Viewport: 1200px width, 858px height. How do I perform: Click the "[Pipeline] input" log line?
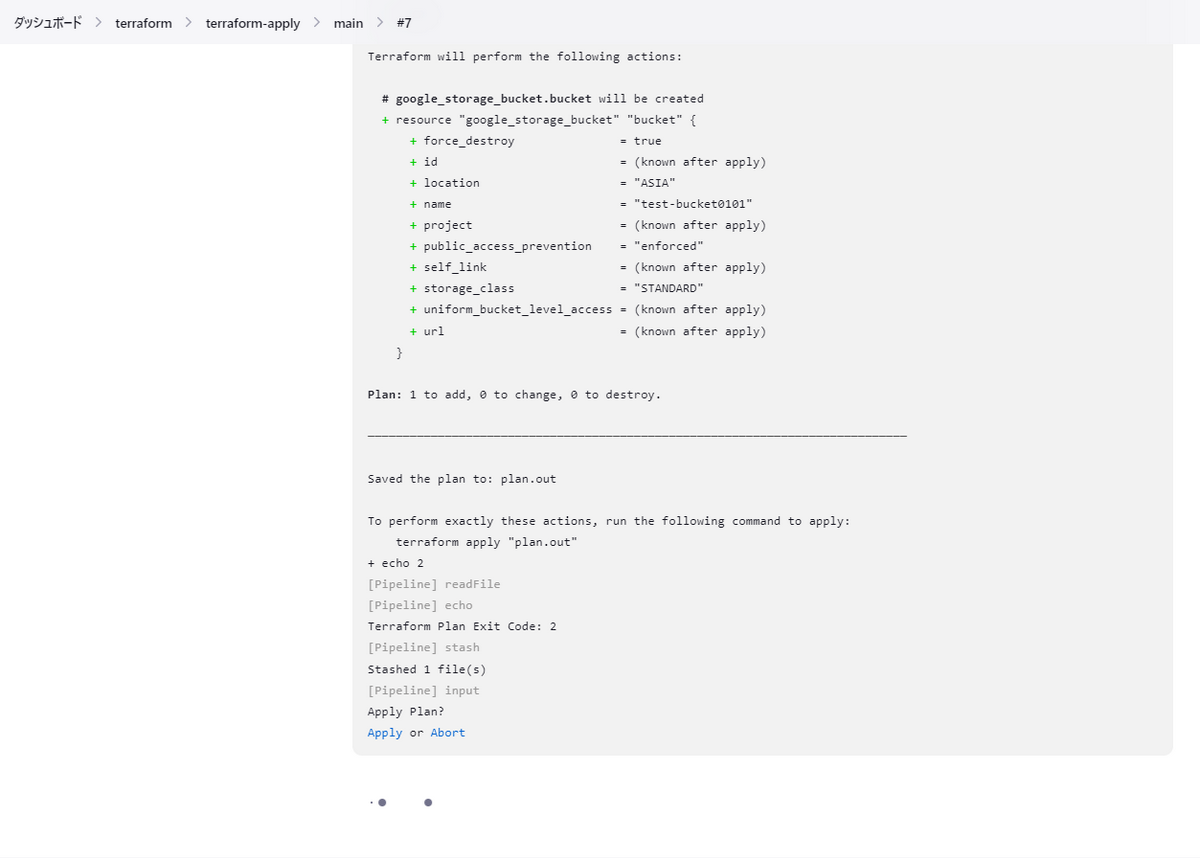(x=424, y=691)
